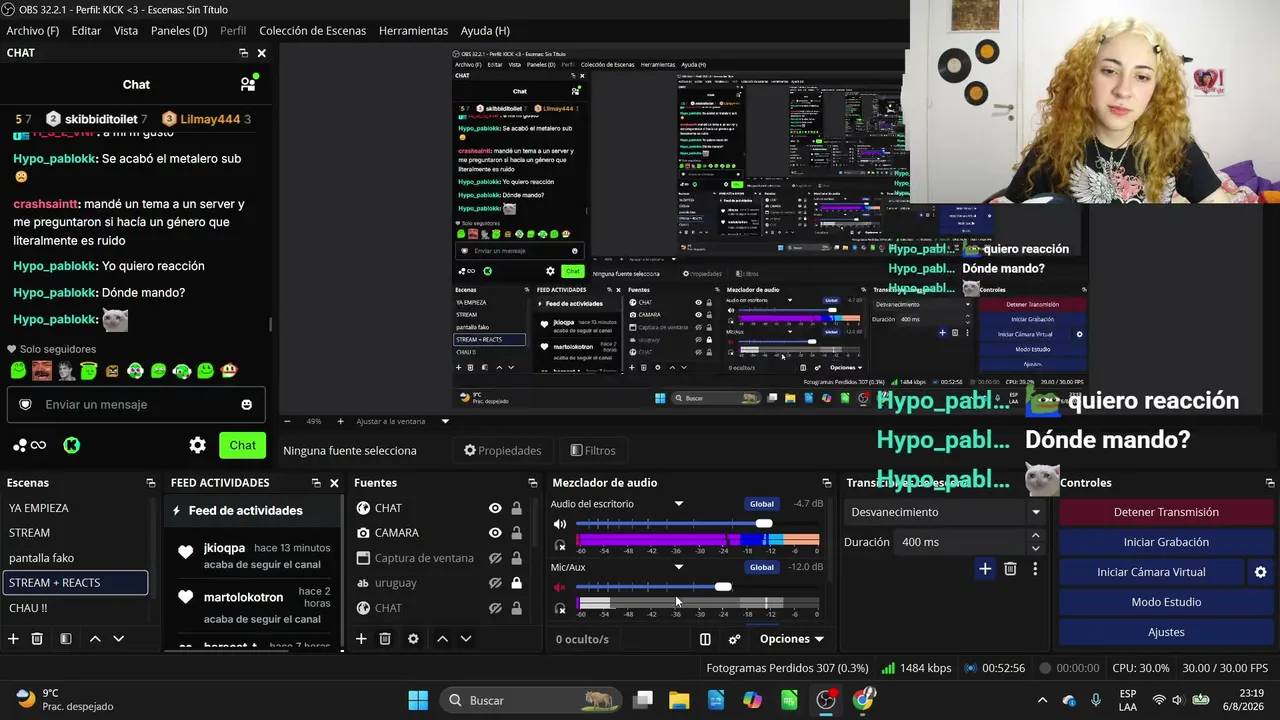
Task: Send message with green Chat button
Action: [x=243, y=445]
